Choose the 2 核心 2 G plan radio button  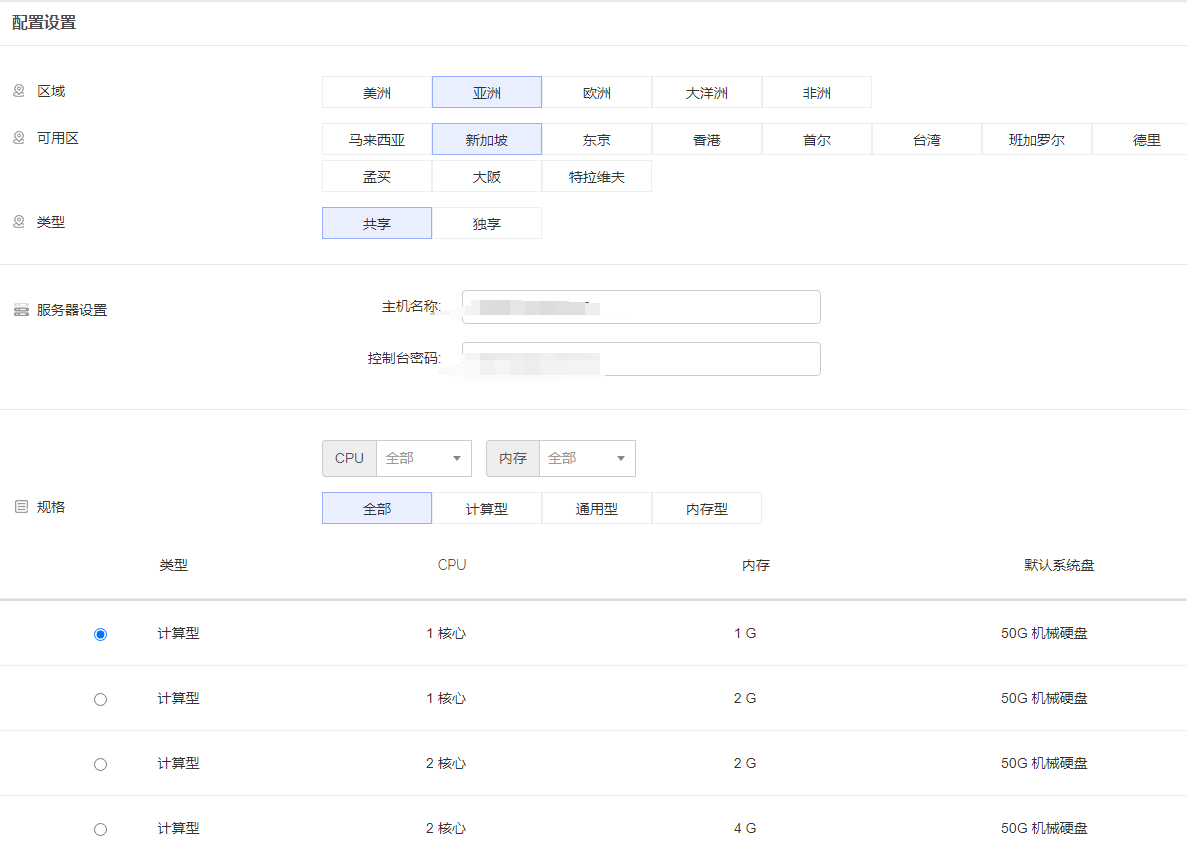100,764
